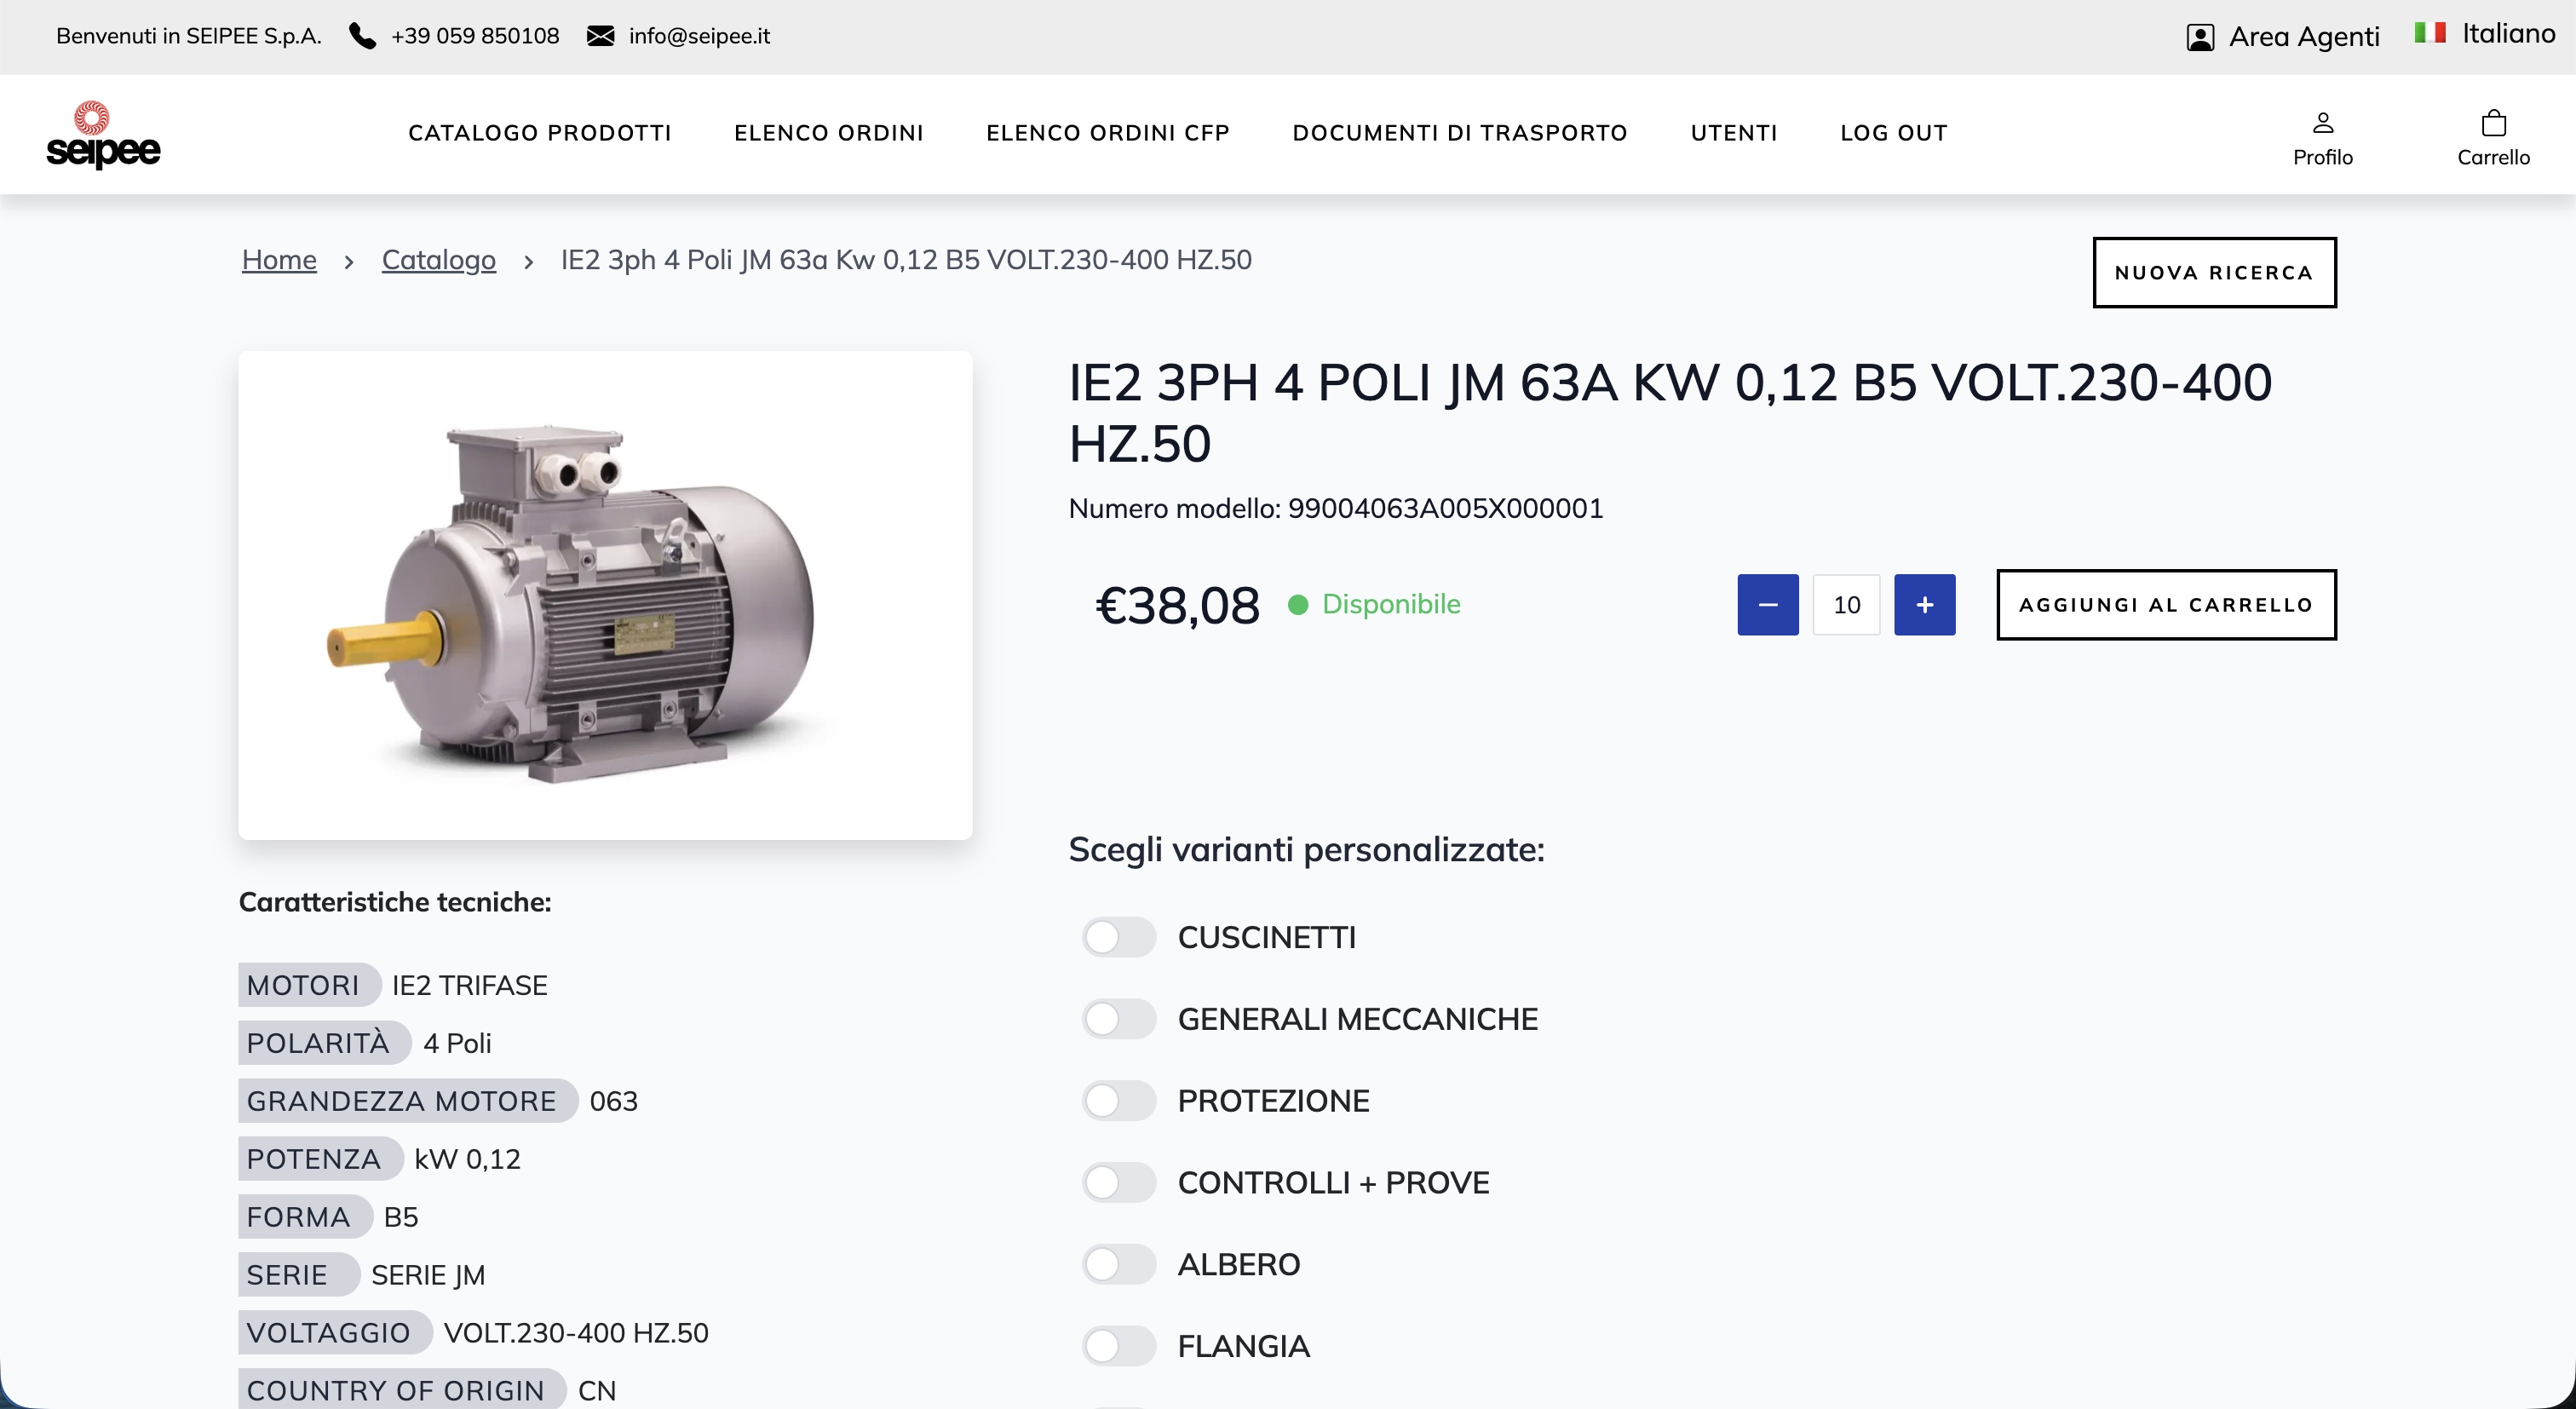2576x1409 pixels.
Task: Decrease quantity with the minus button
Action: point(1767,605)
